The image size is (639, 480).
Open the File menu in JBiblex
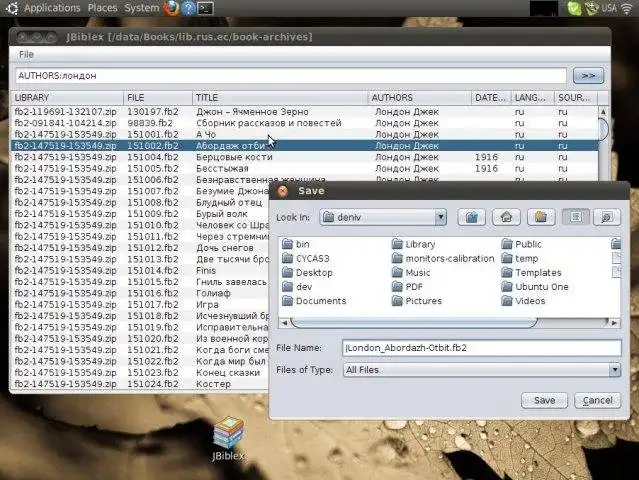point(26,54)
